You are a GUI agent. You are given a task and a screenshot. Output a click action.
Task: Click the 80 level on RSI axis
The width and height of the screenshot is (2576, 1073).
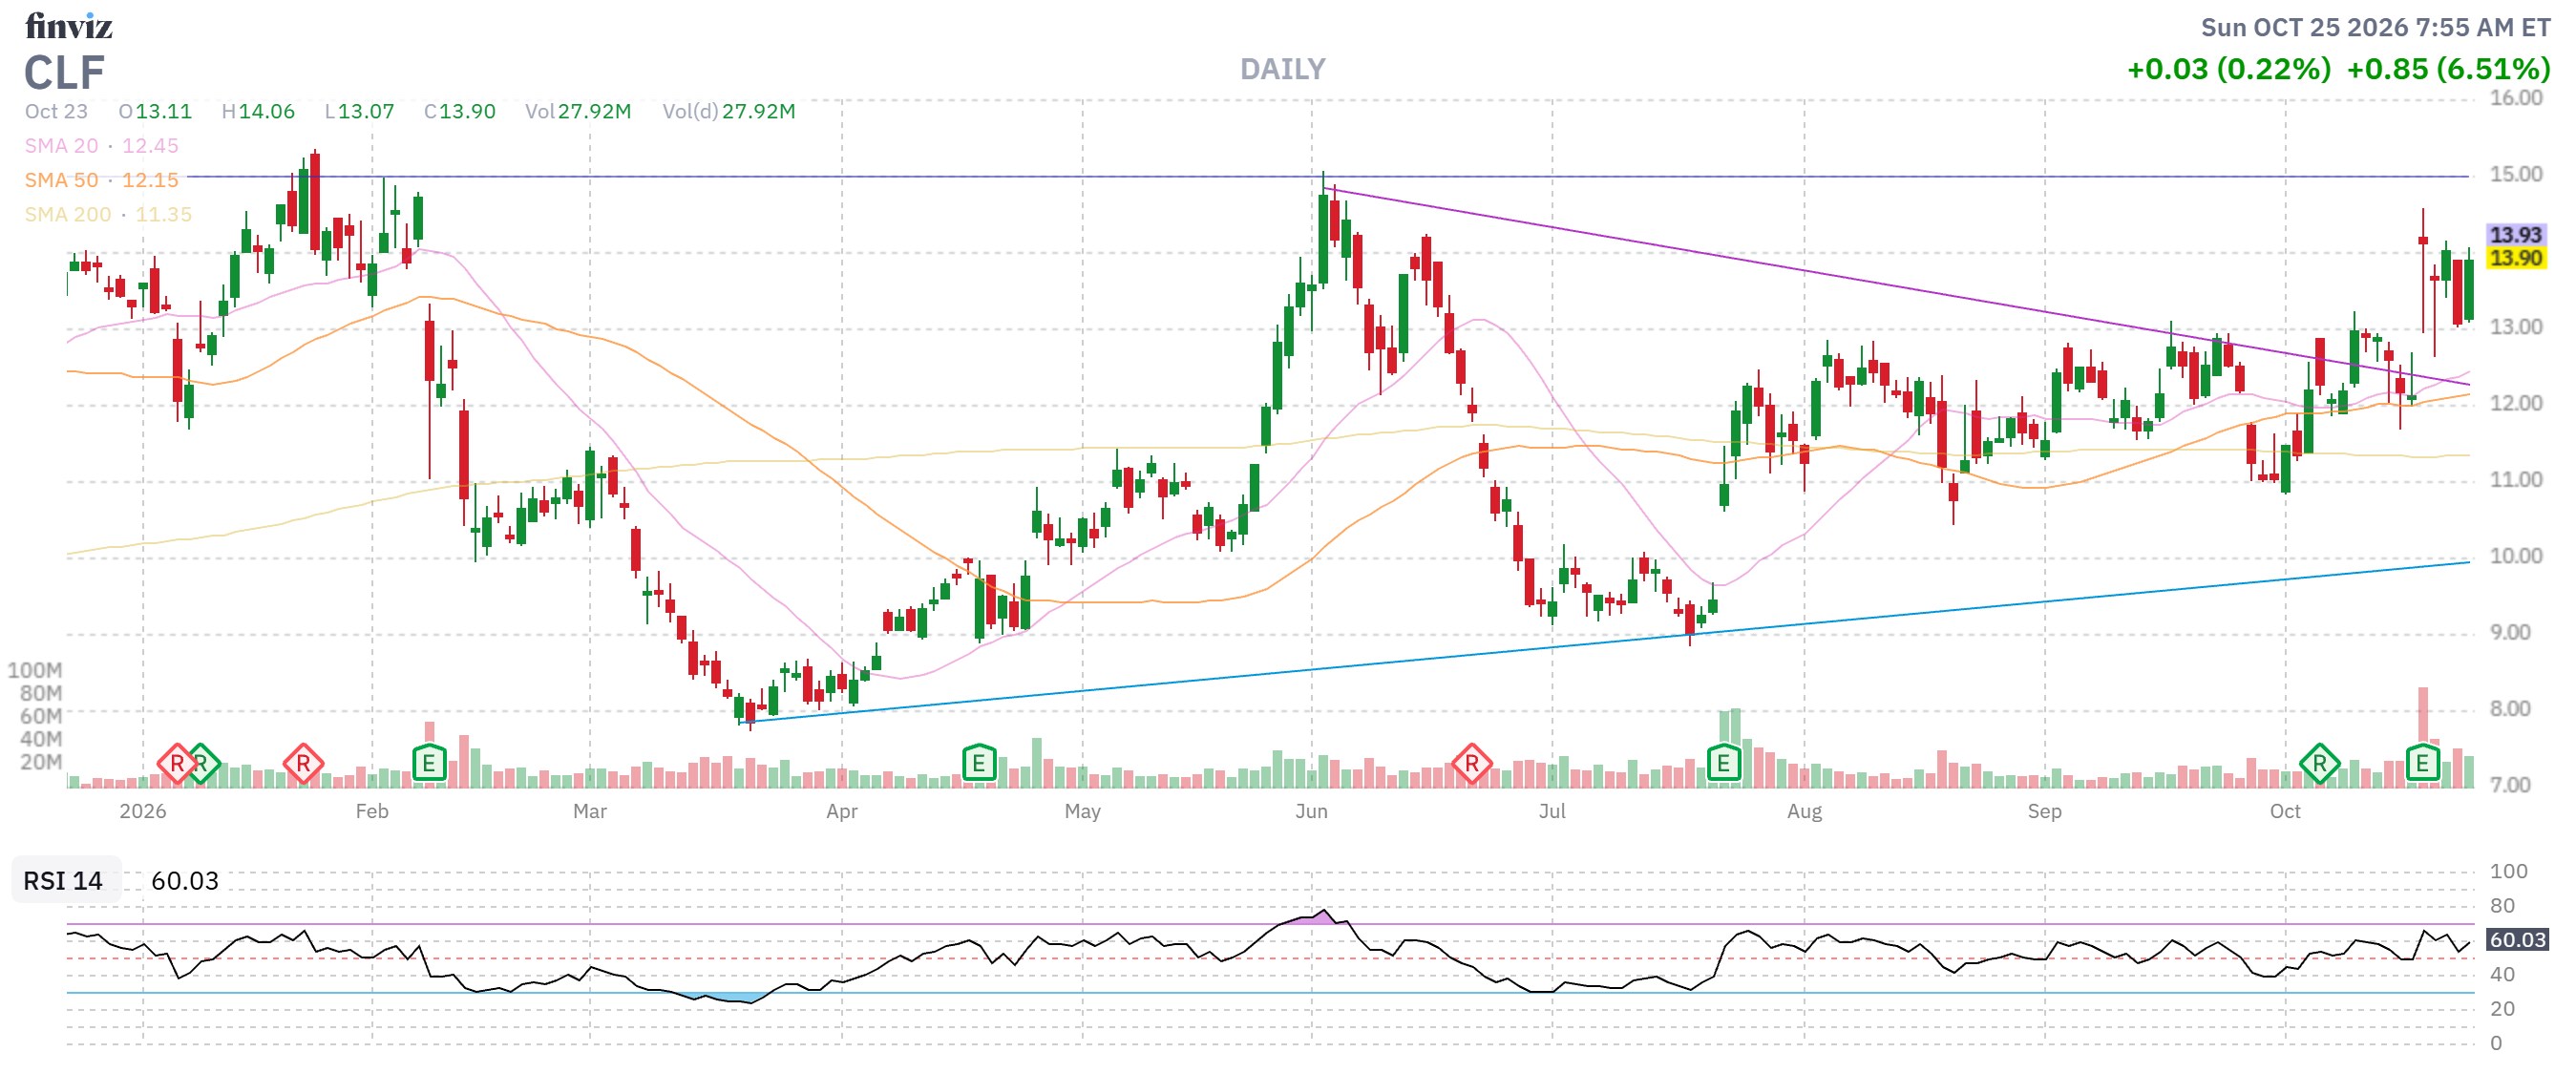point(2502,906)
